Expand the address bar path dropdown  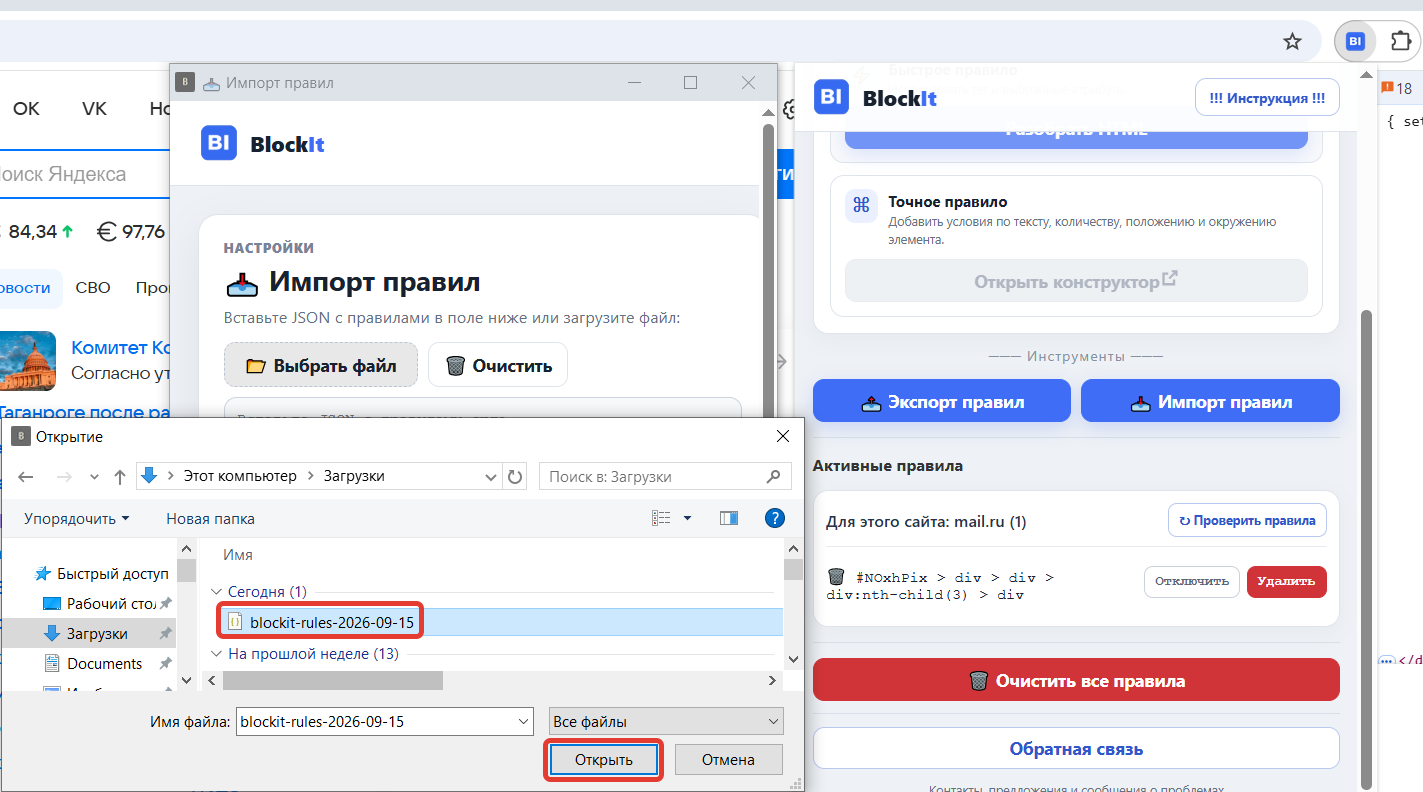[491, 477]
